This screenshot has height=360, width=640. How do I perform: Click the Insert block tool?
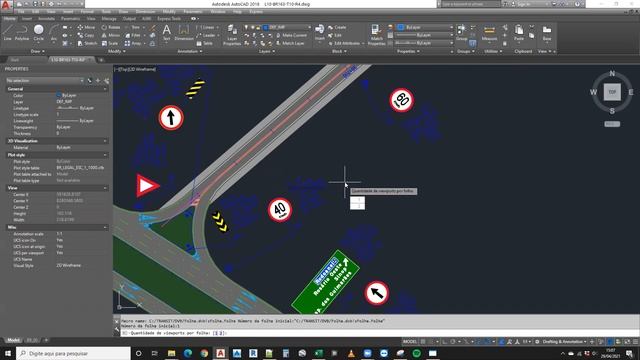pyautogui.click(x=320, y=32)
